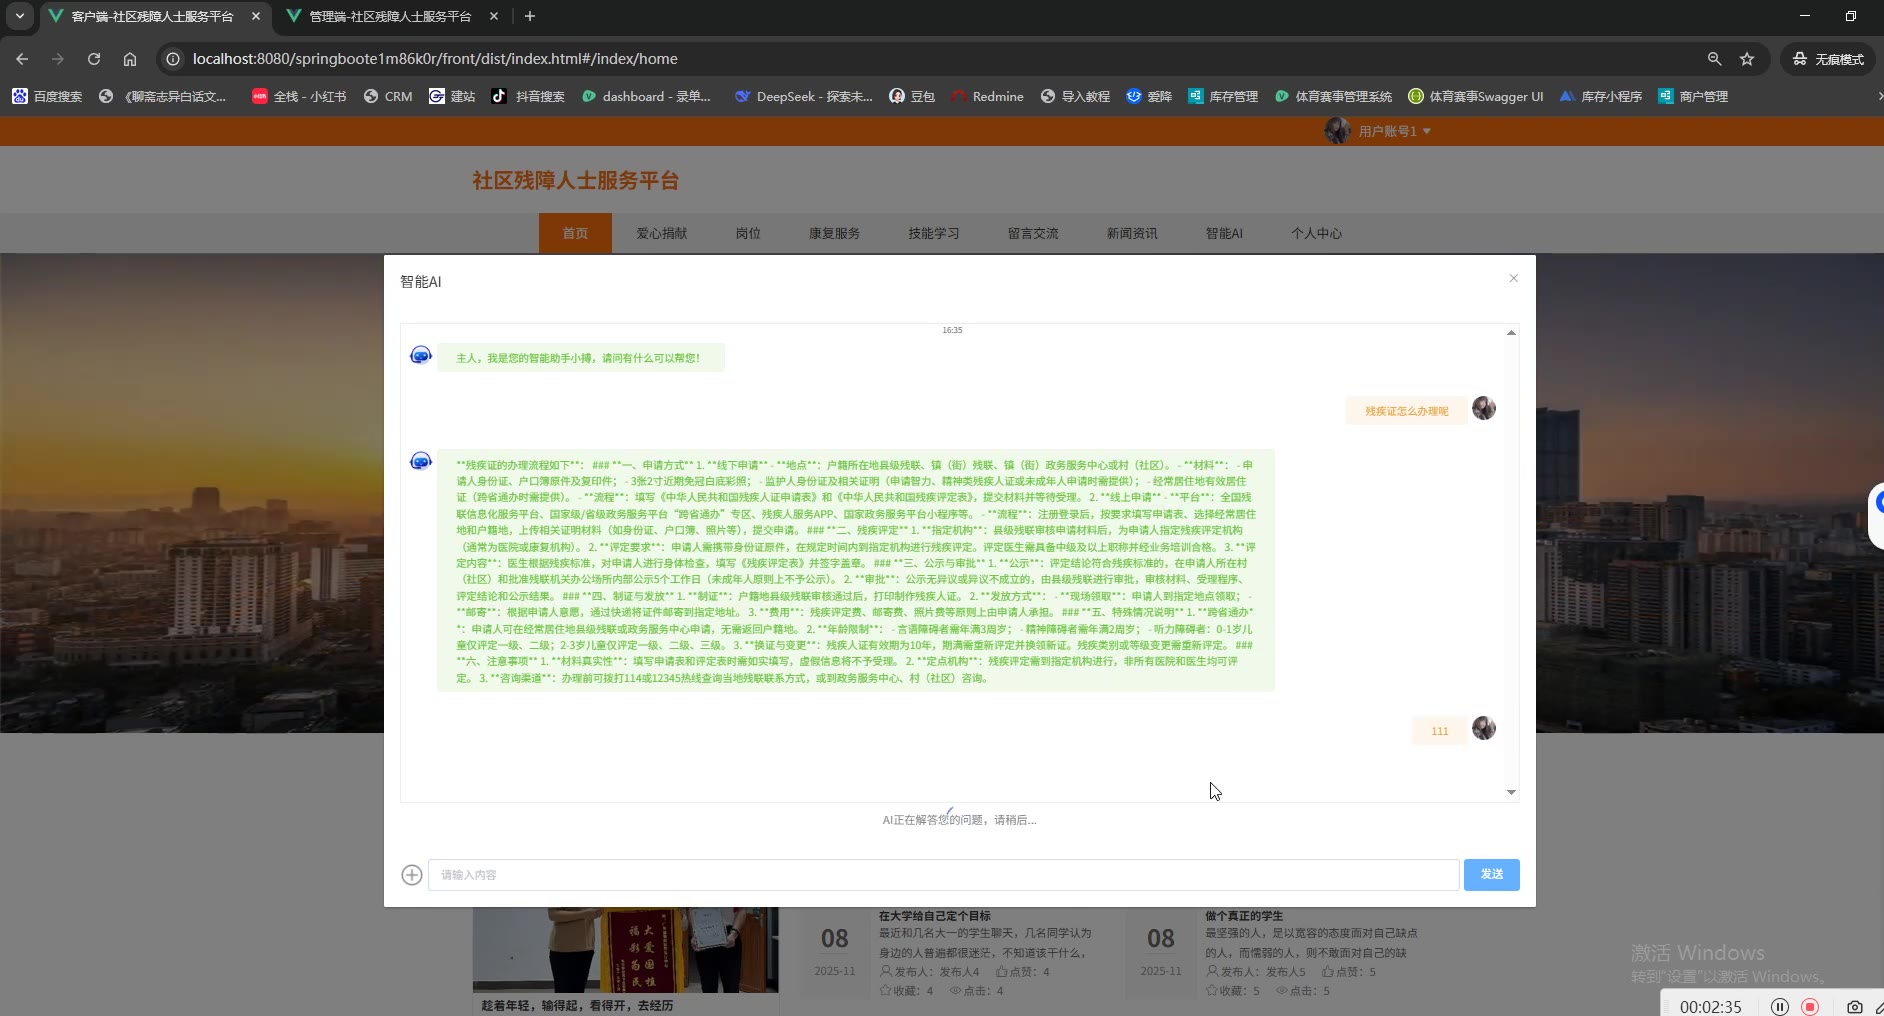Image resolution: width=1884 pixels, height=1016 pixels.
Task: Open the news article 在大学给自己定个目标
Action: tap(935, 916)
